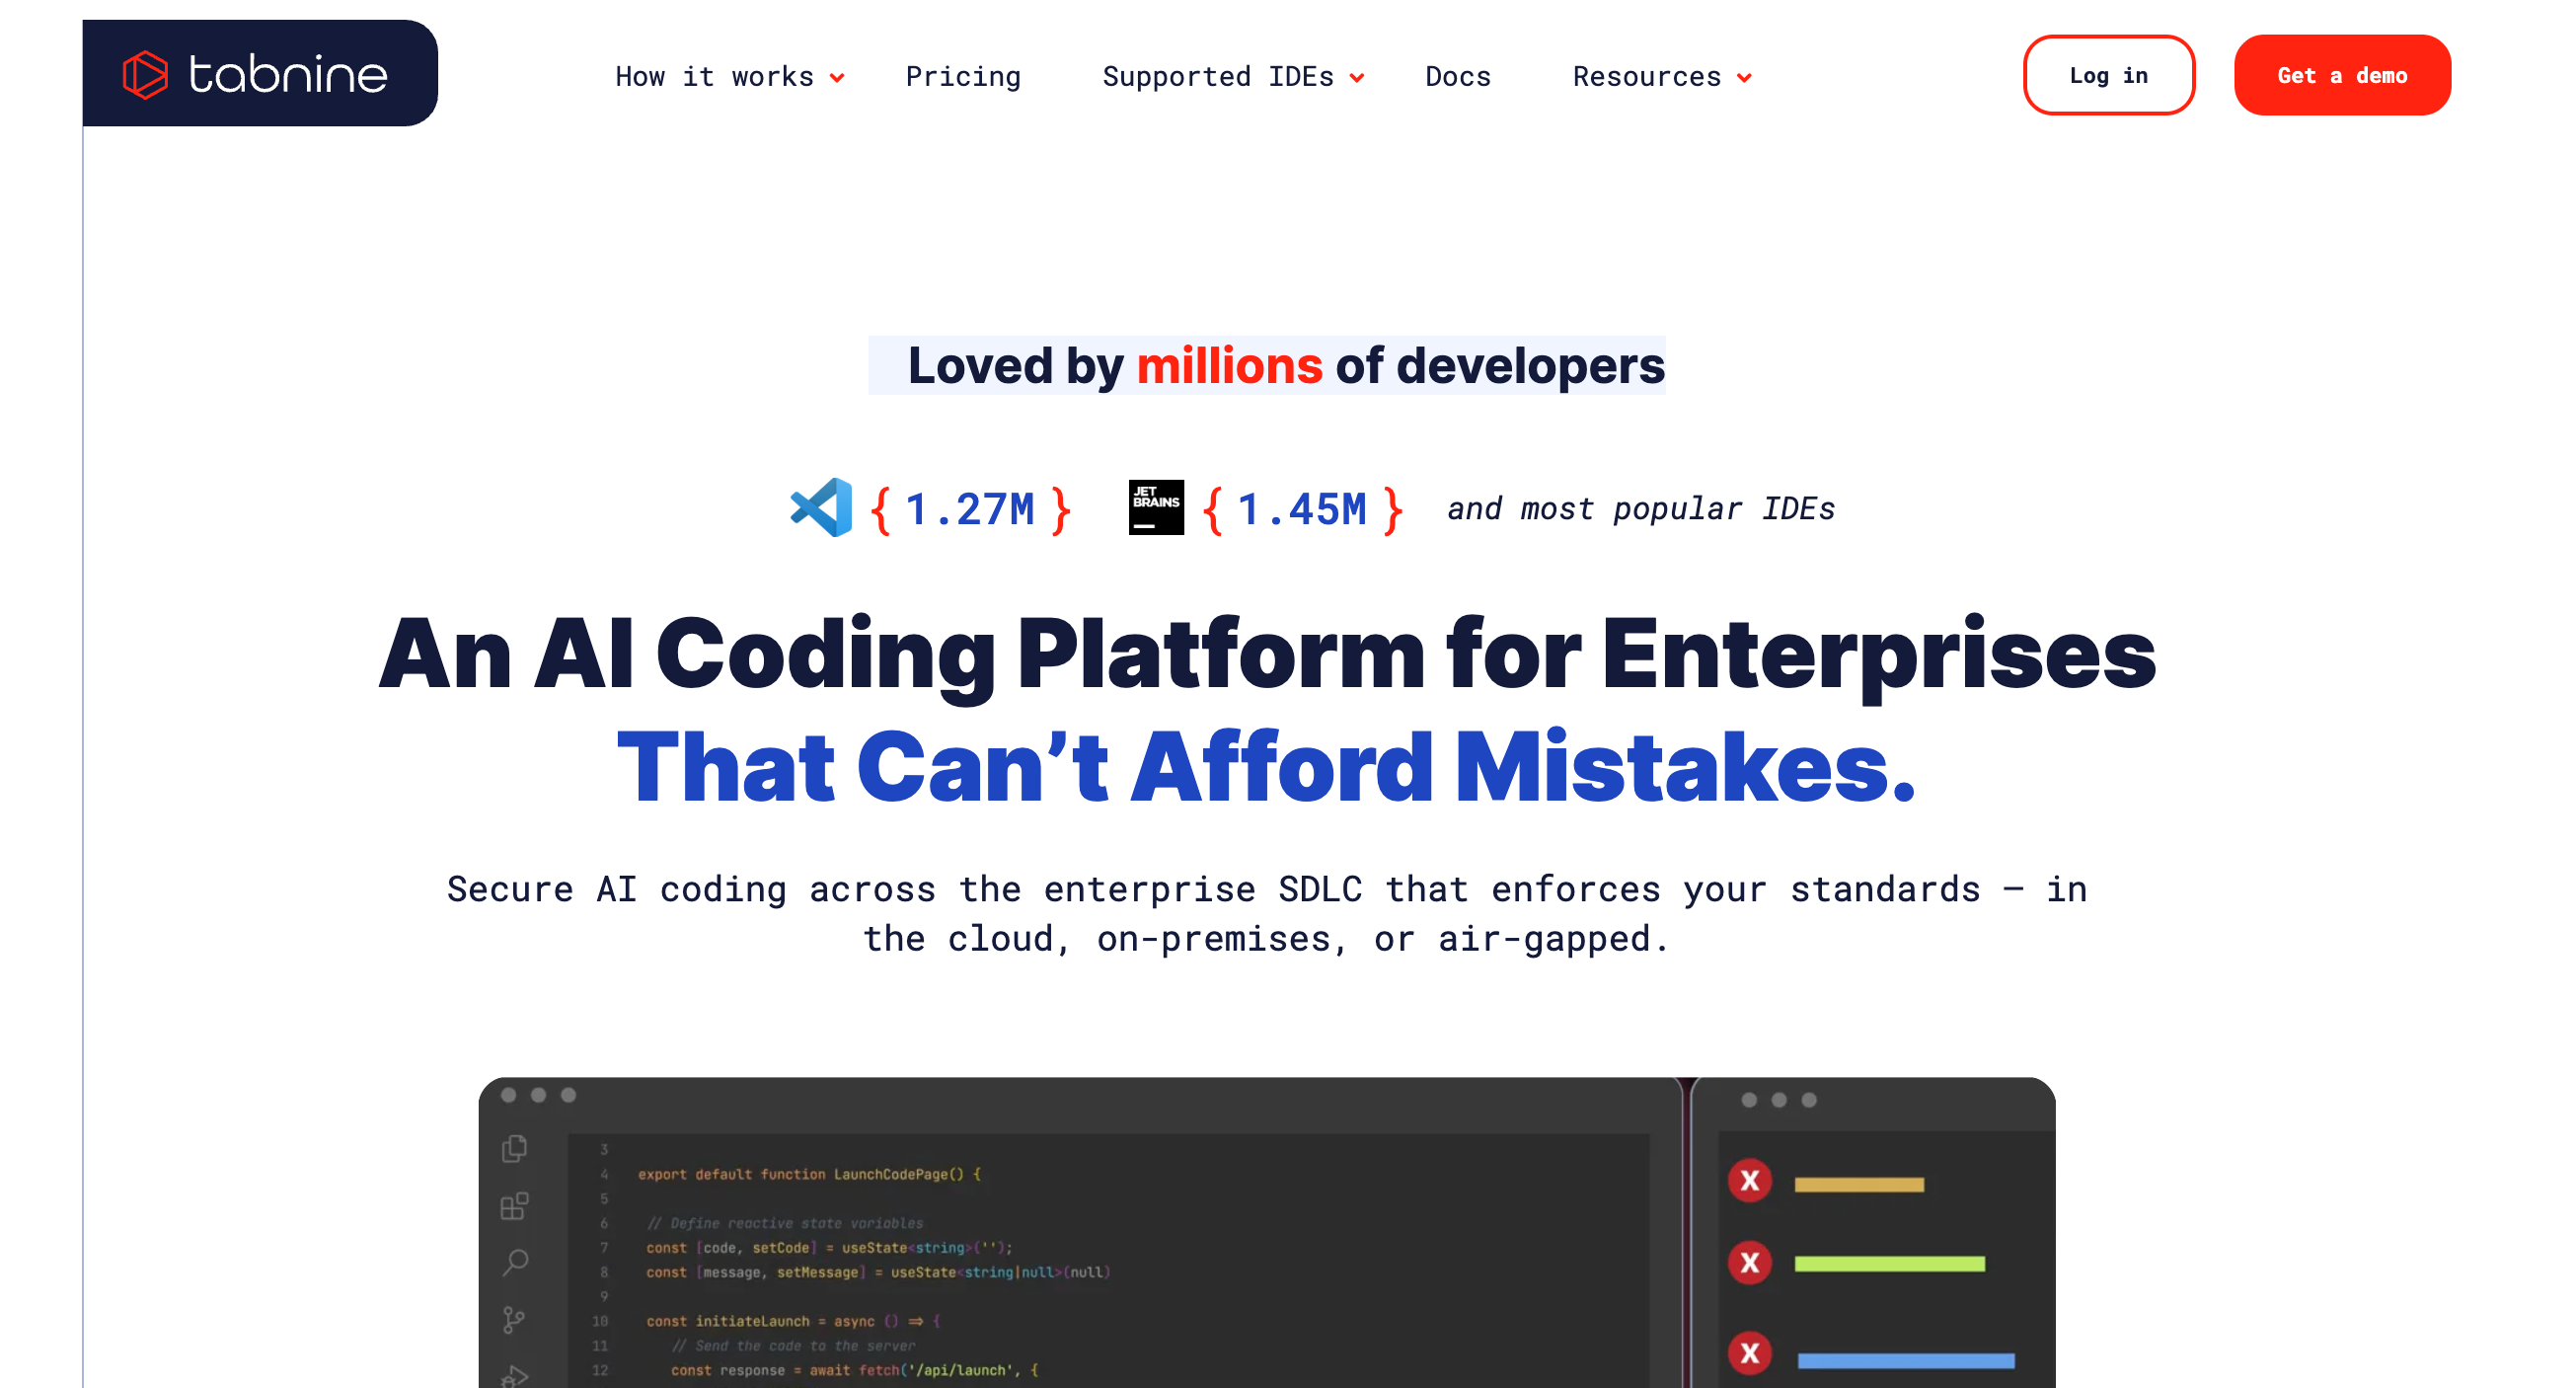Click the files icon in editor sidebar
The image size is (2576, 1388).
tap(514, 1148)
